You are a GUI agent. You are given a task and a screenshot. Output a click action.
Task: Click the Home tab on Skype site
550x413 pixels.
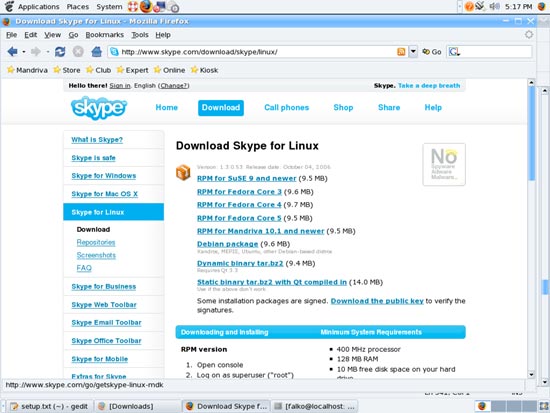coord(167,107)
